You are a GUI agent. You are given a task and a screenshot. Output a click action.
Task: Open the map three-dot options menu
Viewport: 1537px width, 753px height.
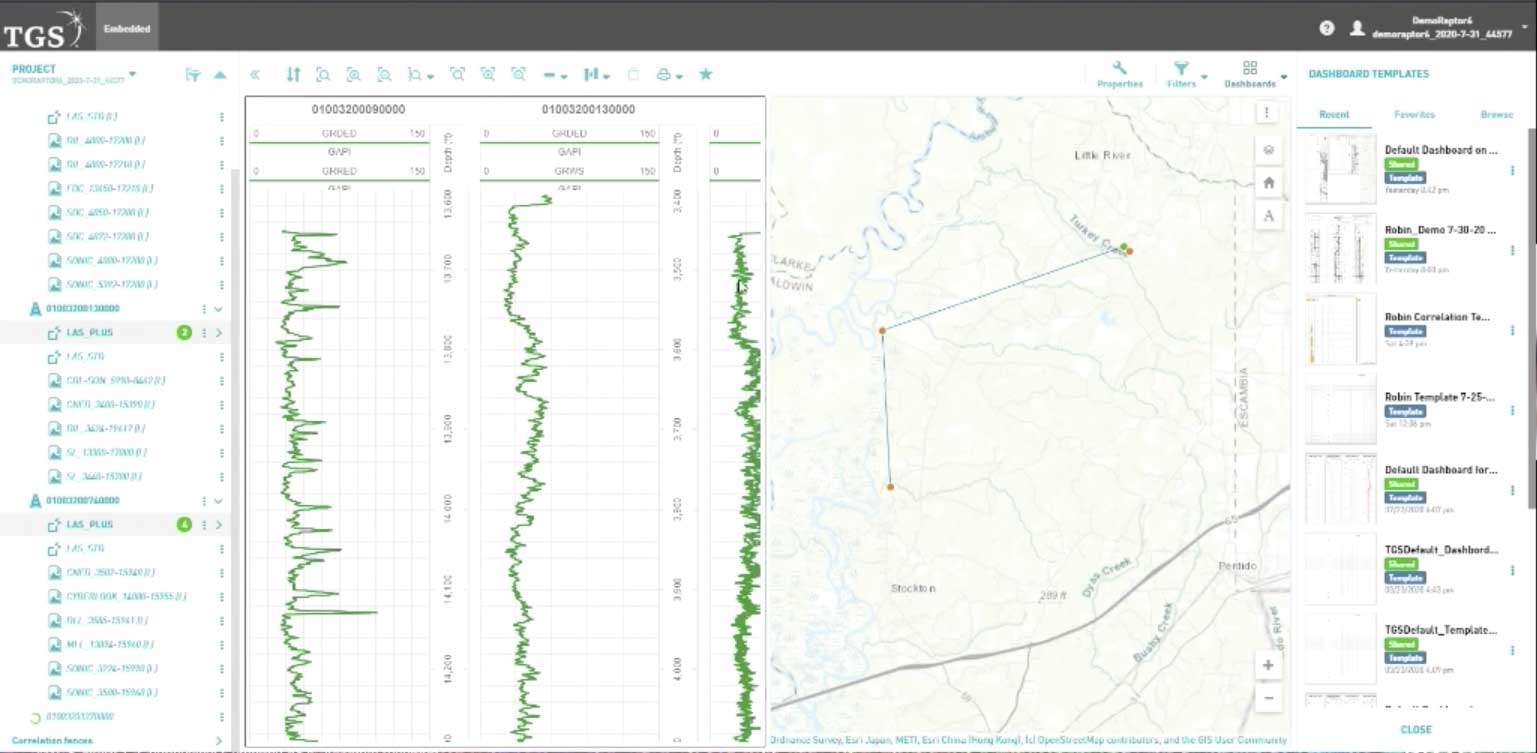[x=1267, y=113]
